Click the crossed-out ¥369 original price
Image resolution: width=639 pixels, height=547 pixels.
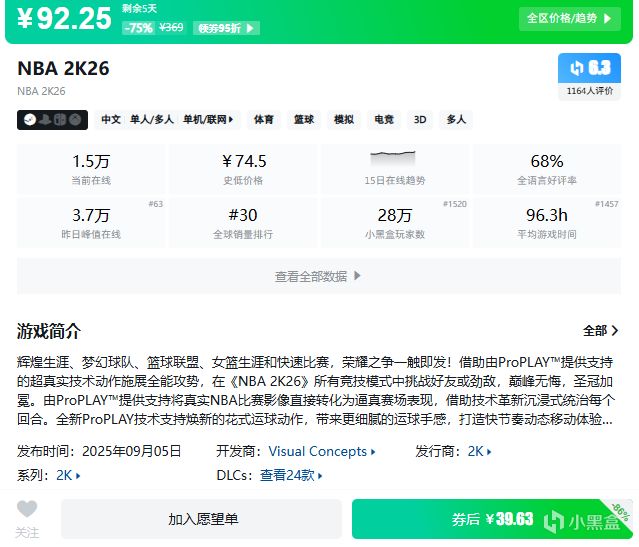[171, 27]
